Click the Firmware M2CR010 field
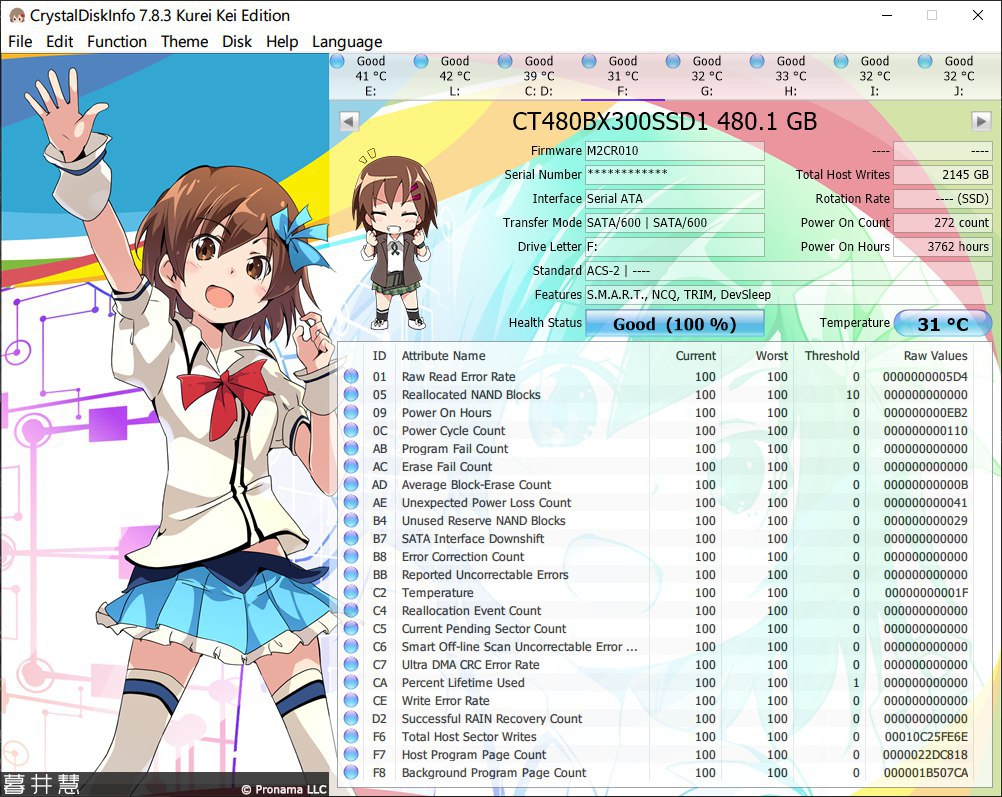This screenshot has width=1002, height=797. click(x=675, y=151)
